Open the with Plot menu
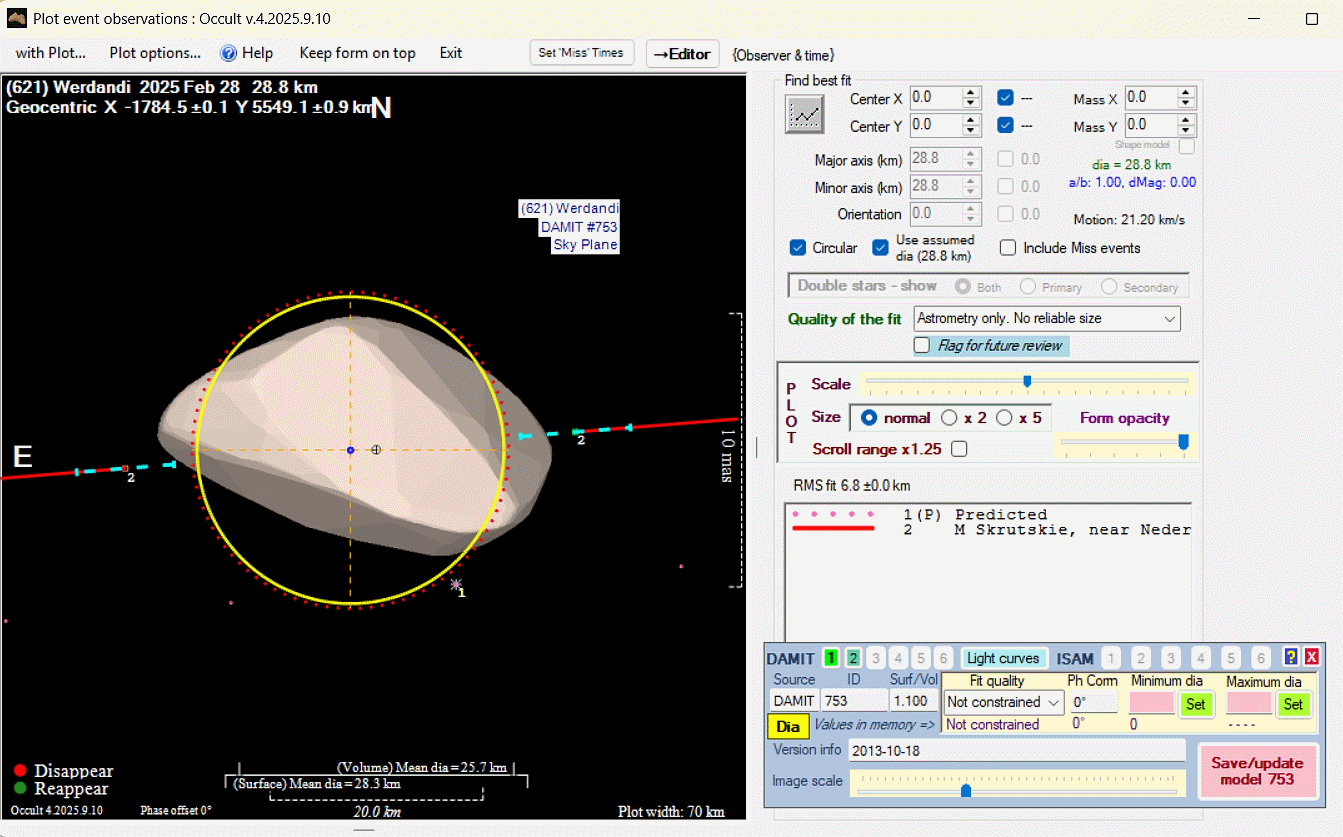 coord(51,53)
